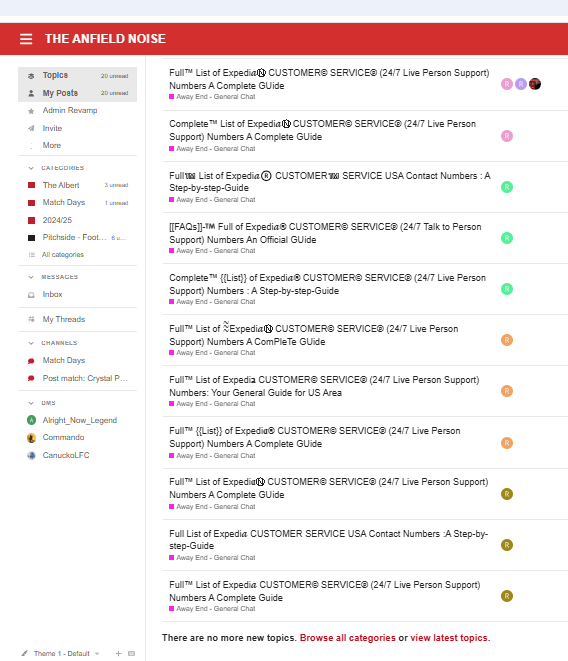Viewport: 568px width, 661px height.
Task: Click the Invite paper-plane icon
Action: click(31, 128)
